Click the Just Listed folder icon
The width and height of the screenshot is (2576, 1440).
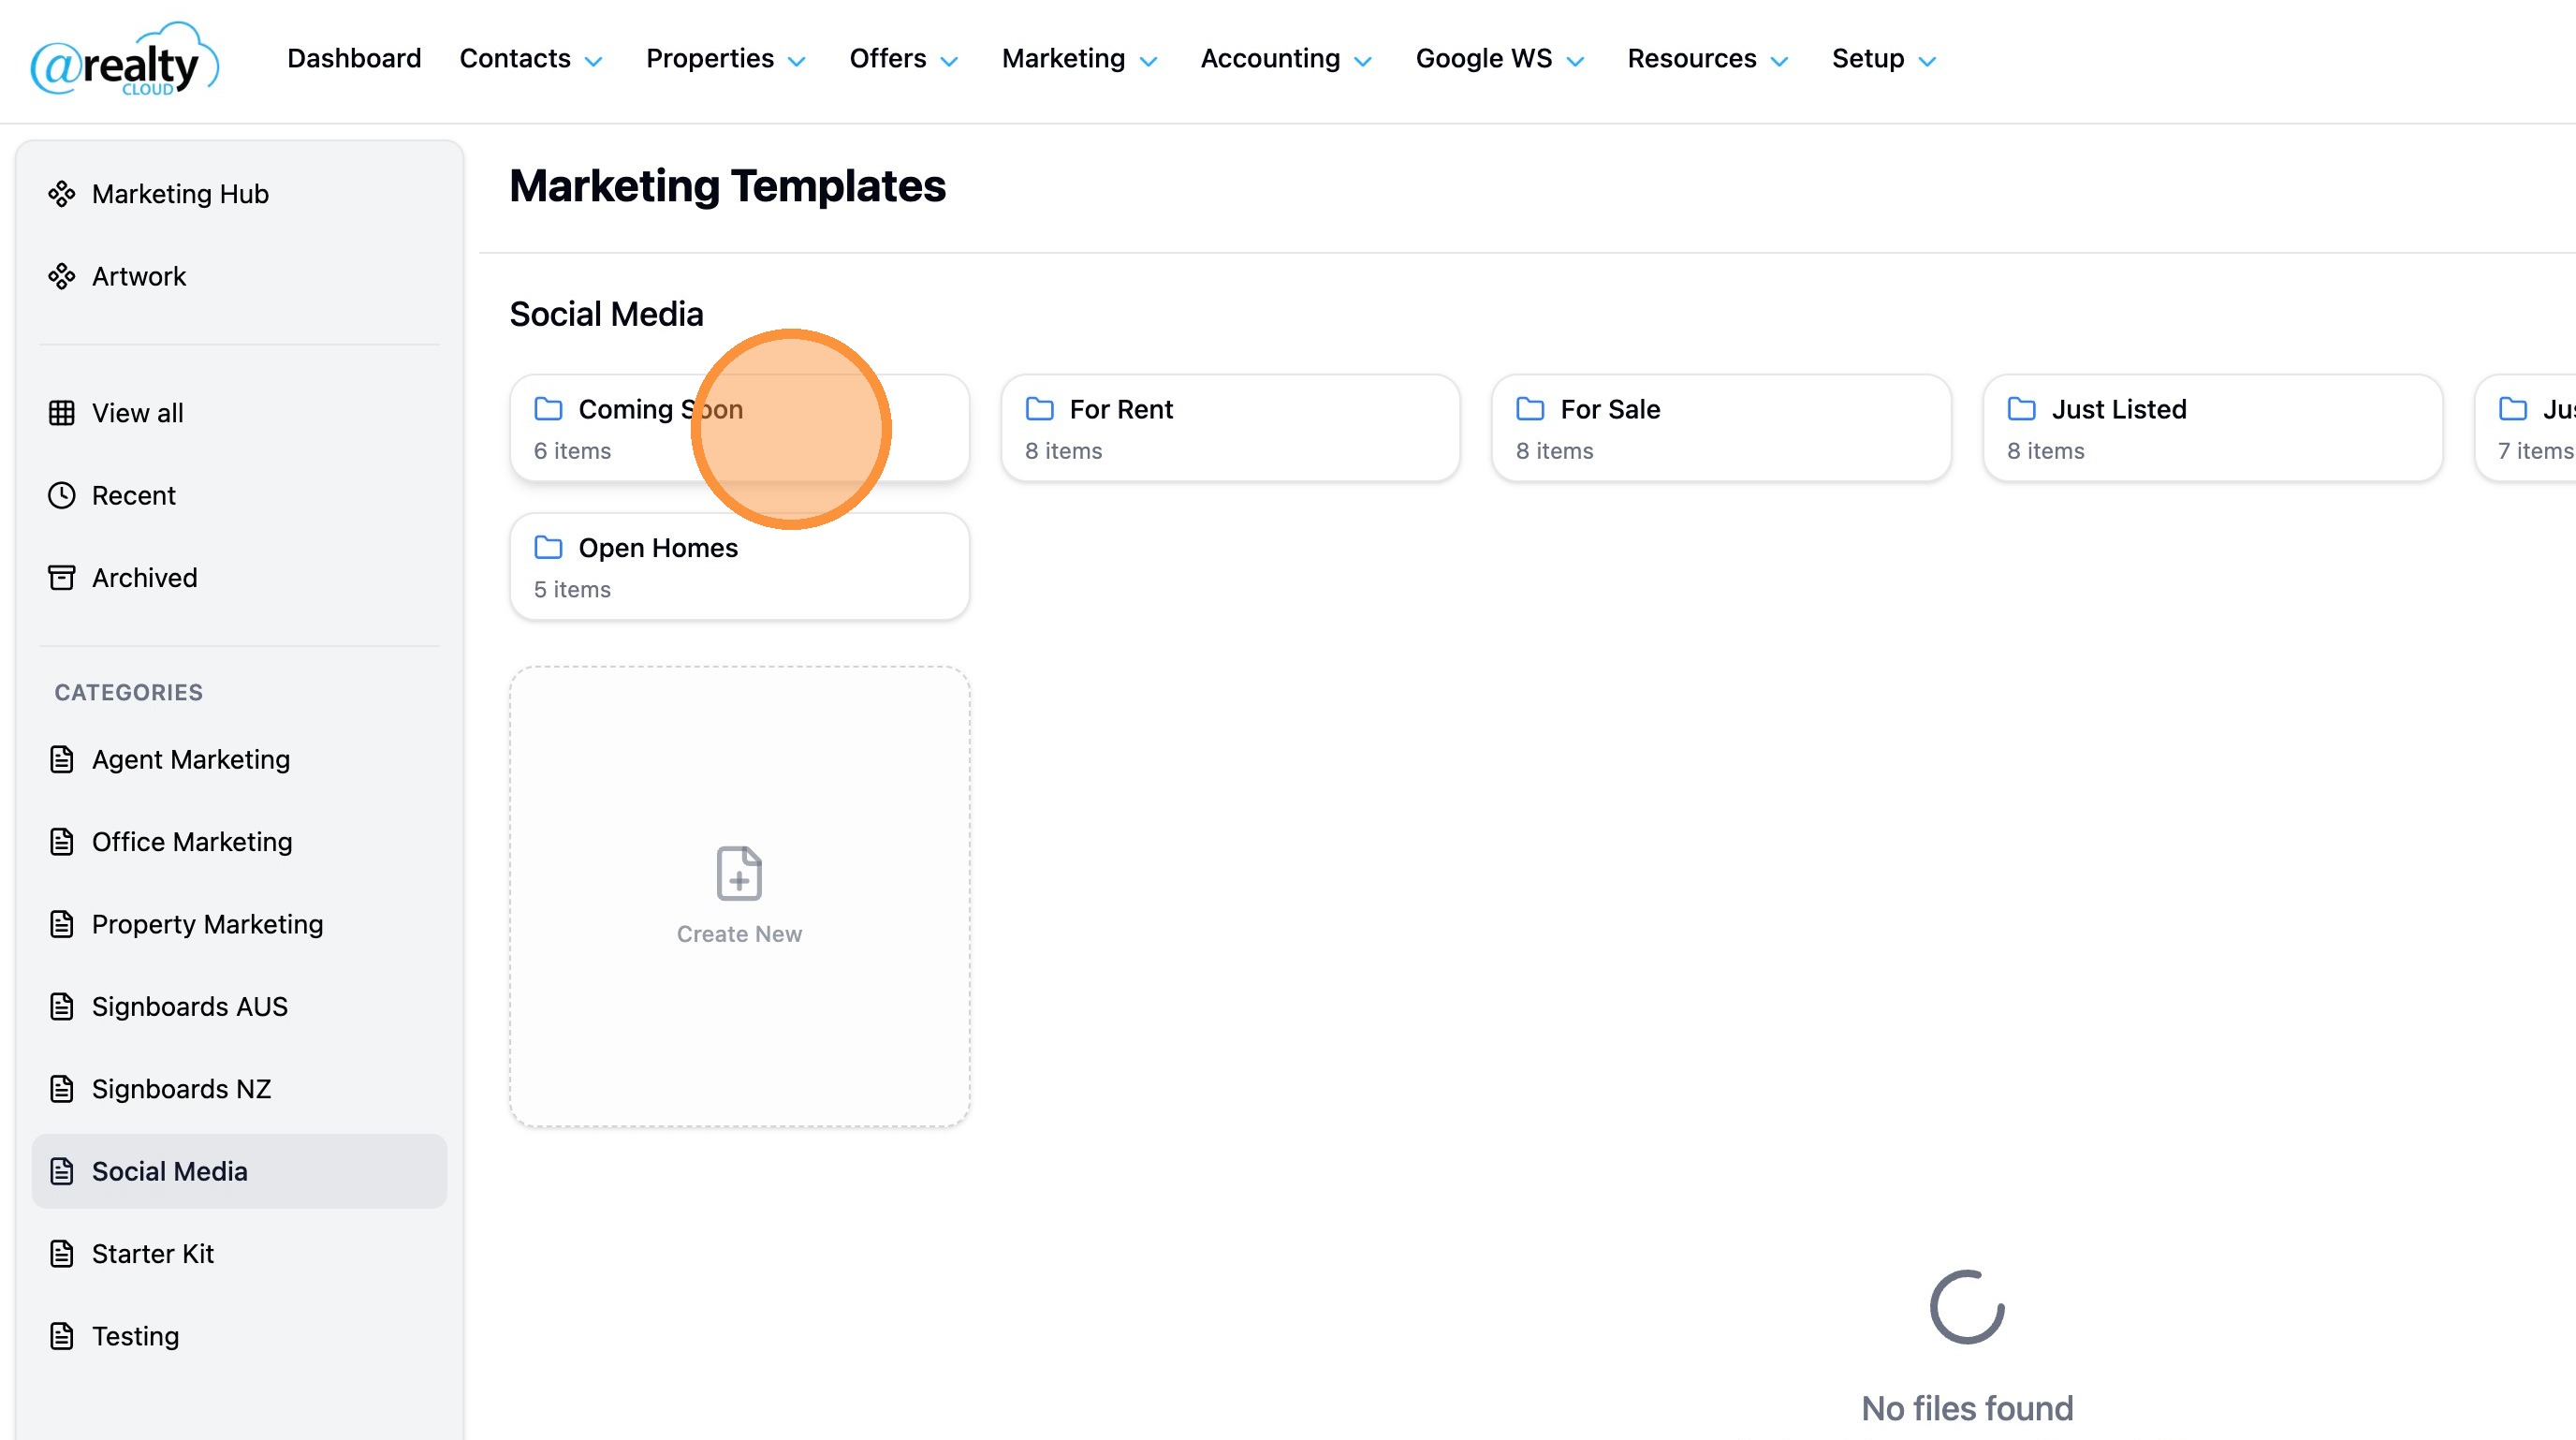tap(2022, 409)
